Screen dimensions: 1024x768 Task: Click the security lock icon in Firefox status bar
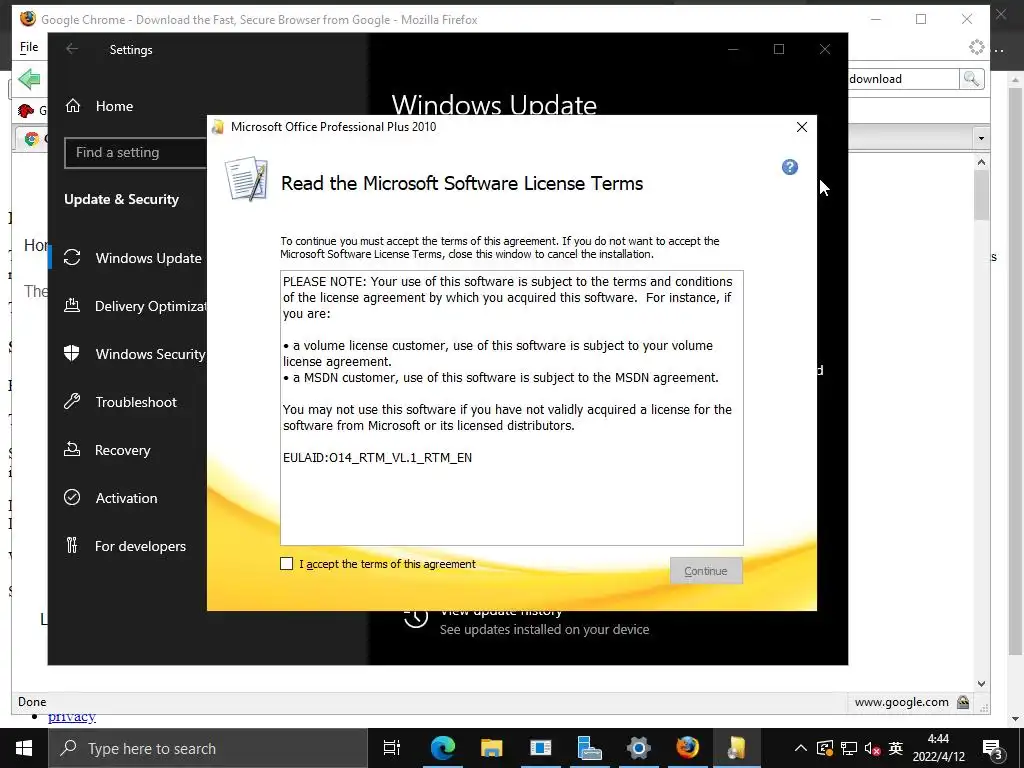tap(963, 702)
